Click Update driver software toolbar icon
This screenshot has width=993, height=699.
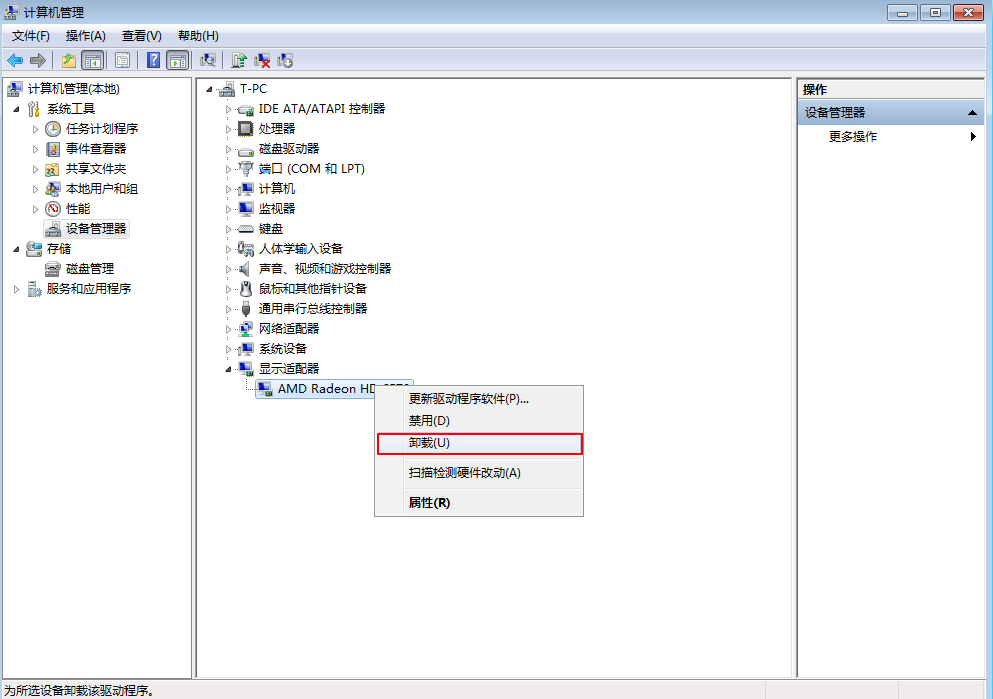239,61
